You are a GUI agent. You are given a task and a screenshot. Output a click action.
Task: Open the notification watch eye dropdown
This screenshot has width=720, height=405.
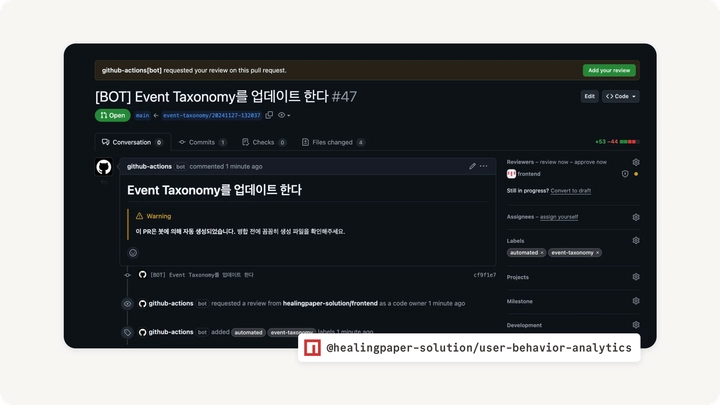pos(284,115)
